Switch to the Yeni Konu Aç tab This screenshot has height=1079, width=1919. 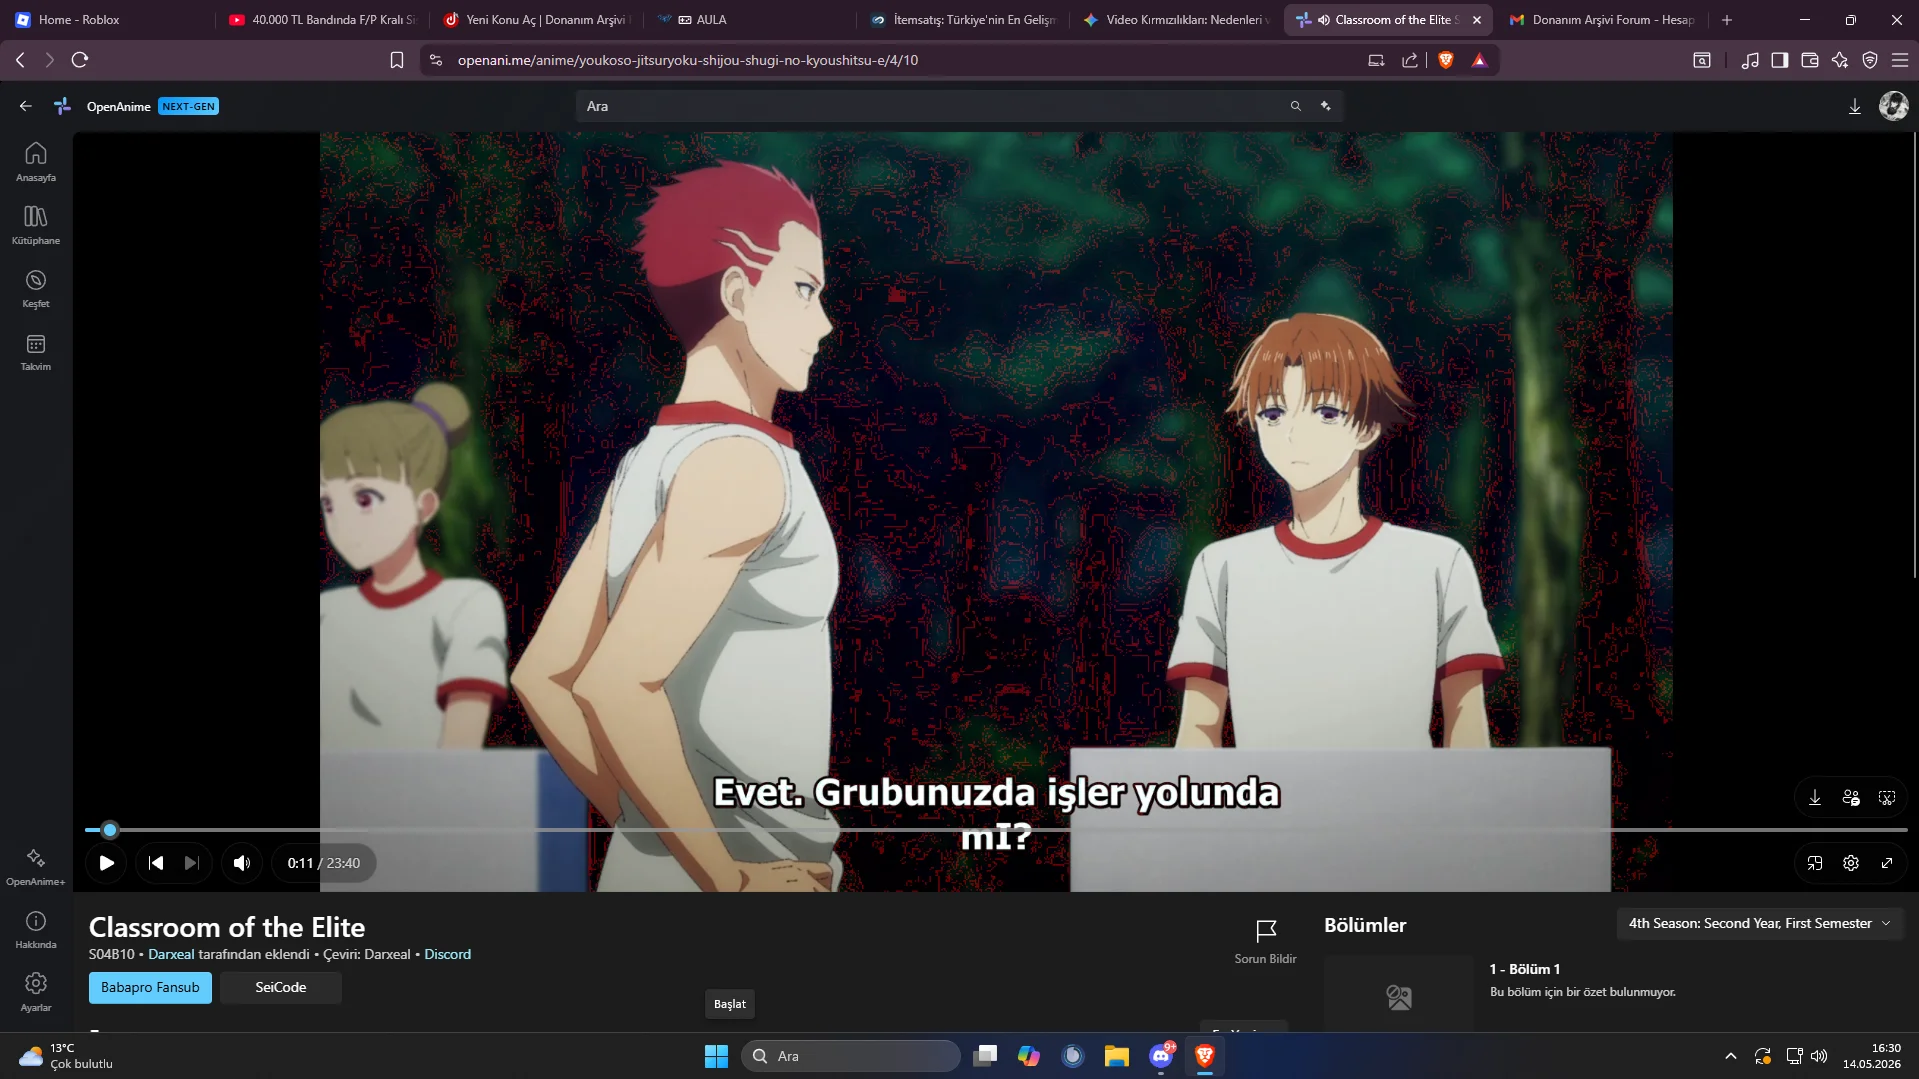point(536,20)
